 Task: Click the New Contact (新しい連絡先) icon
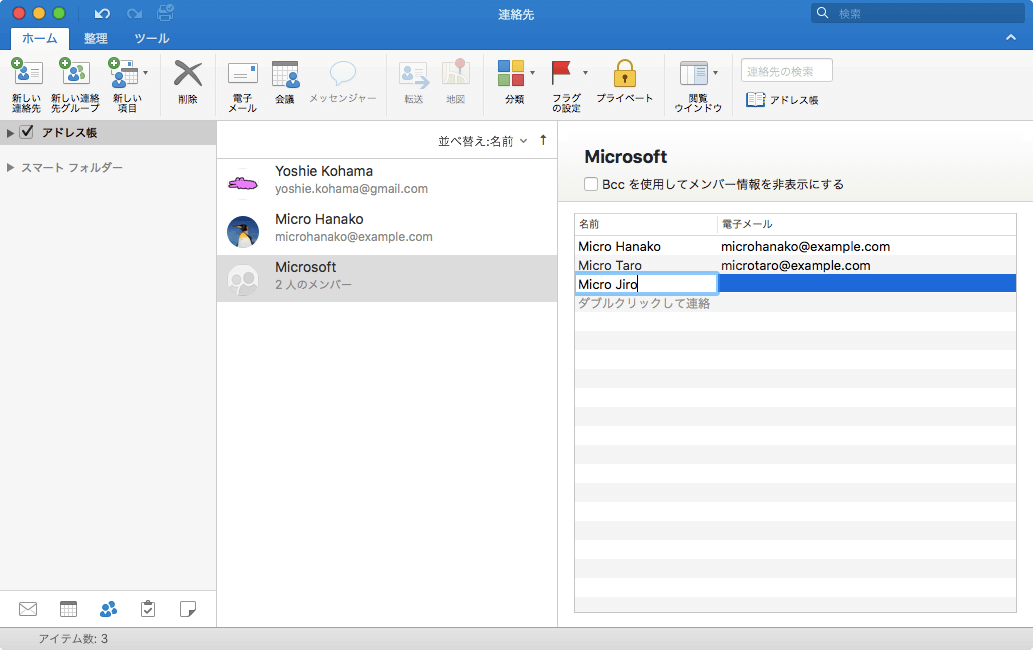pyautogui.click(x=26, y=72)
